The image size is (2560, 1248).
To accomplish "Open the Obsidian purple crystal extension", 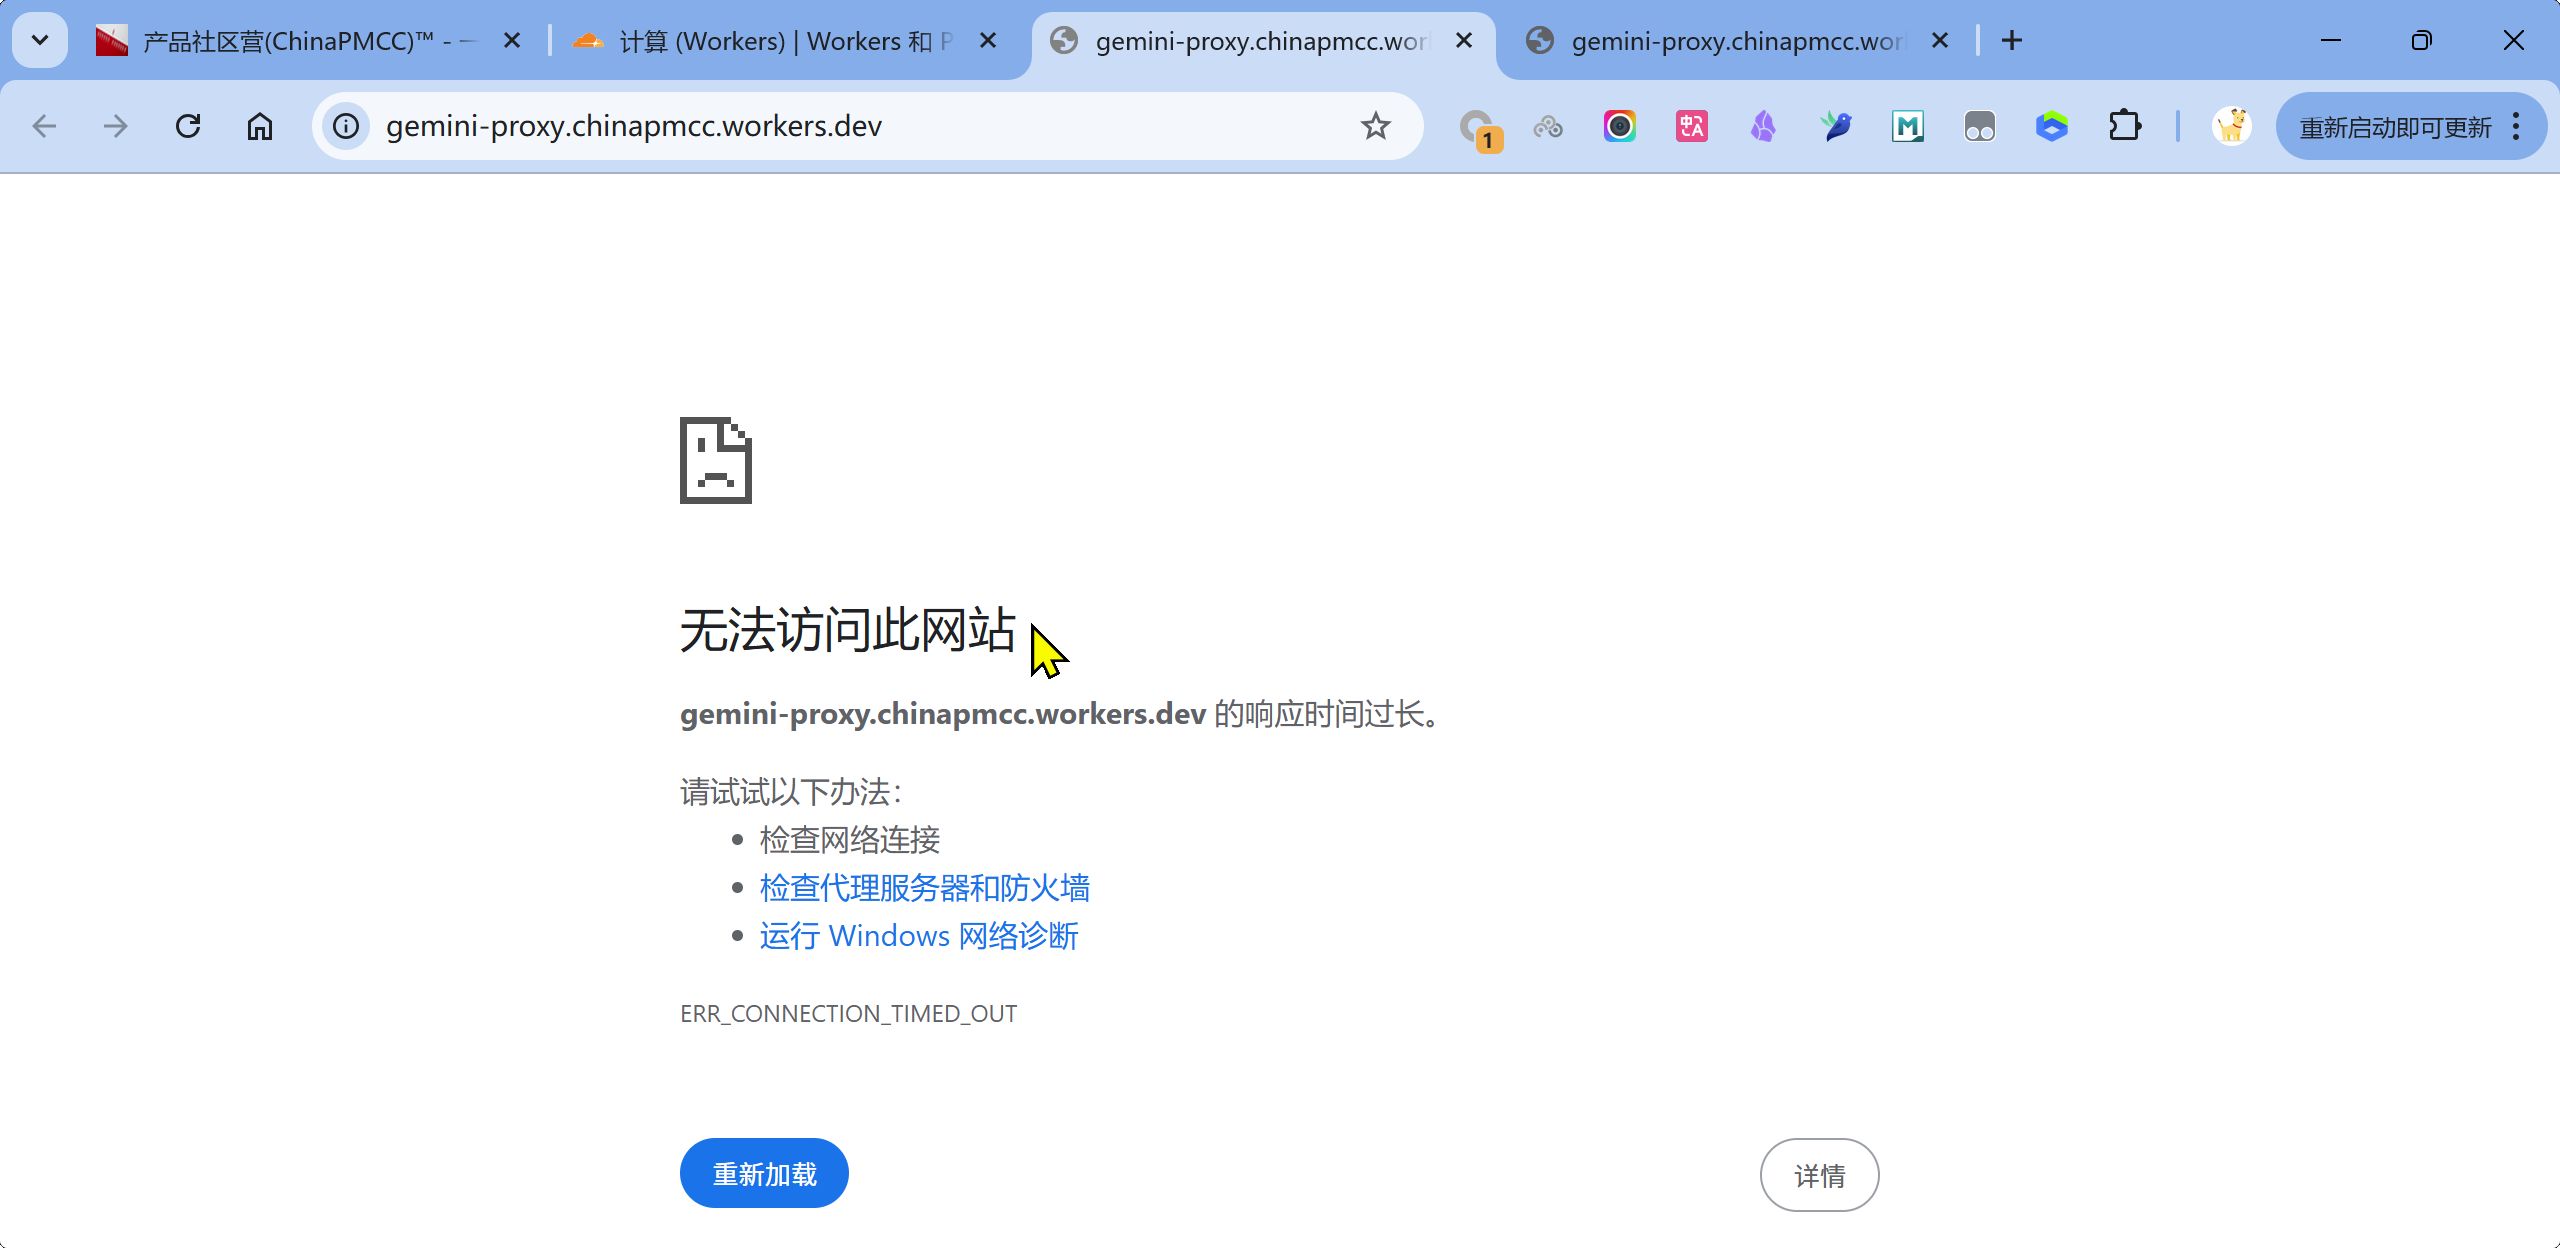I will pos(1763,126).
